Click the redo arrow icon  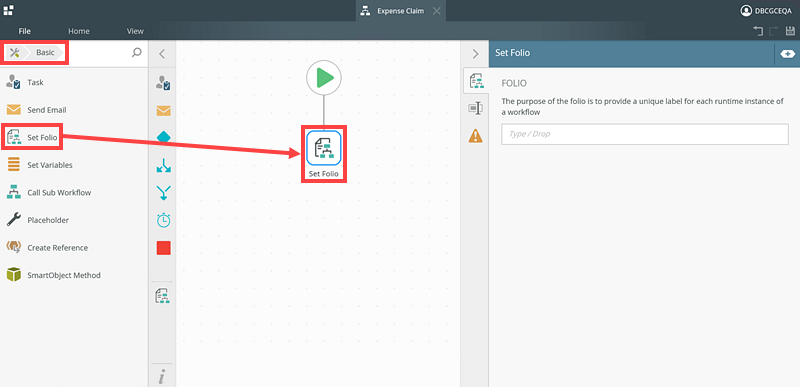(x=773, y=31)
